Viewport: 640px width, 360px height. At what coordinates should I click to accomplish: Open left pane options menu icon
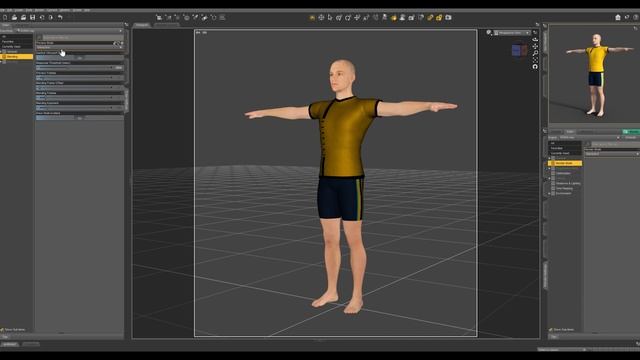coord(127,24)
